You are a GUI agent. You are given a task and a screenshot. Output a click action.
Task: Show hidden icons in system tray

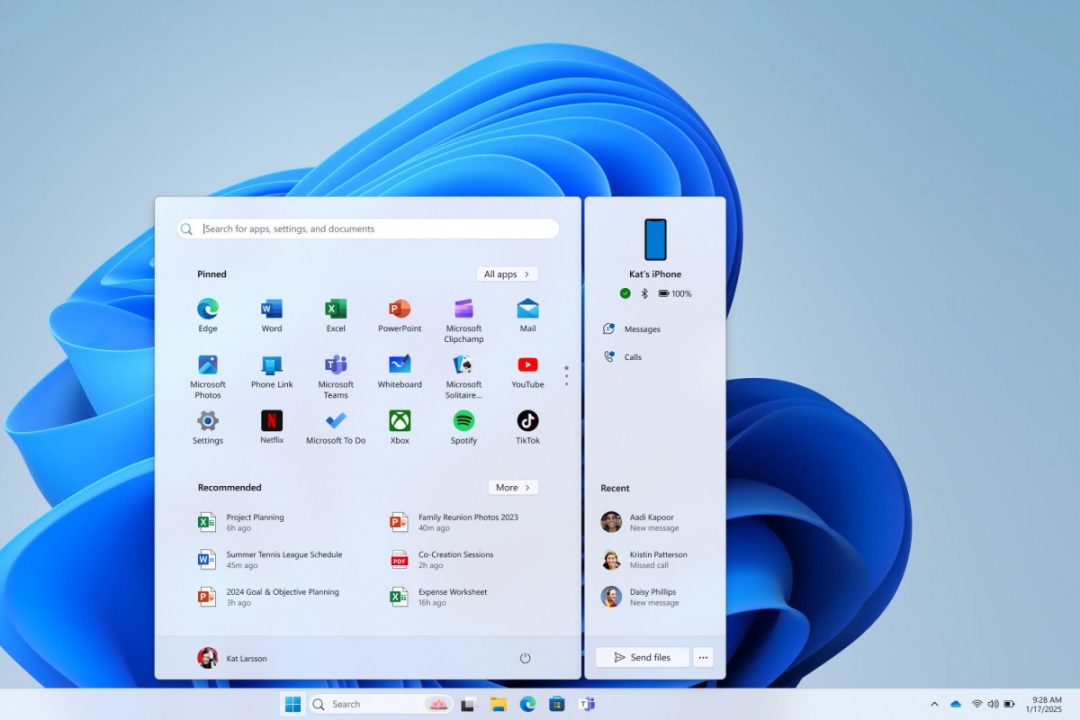pyautogui.click(x=934, y=704)
